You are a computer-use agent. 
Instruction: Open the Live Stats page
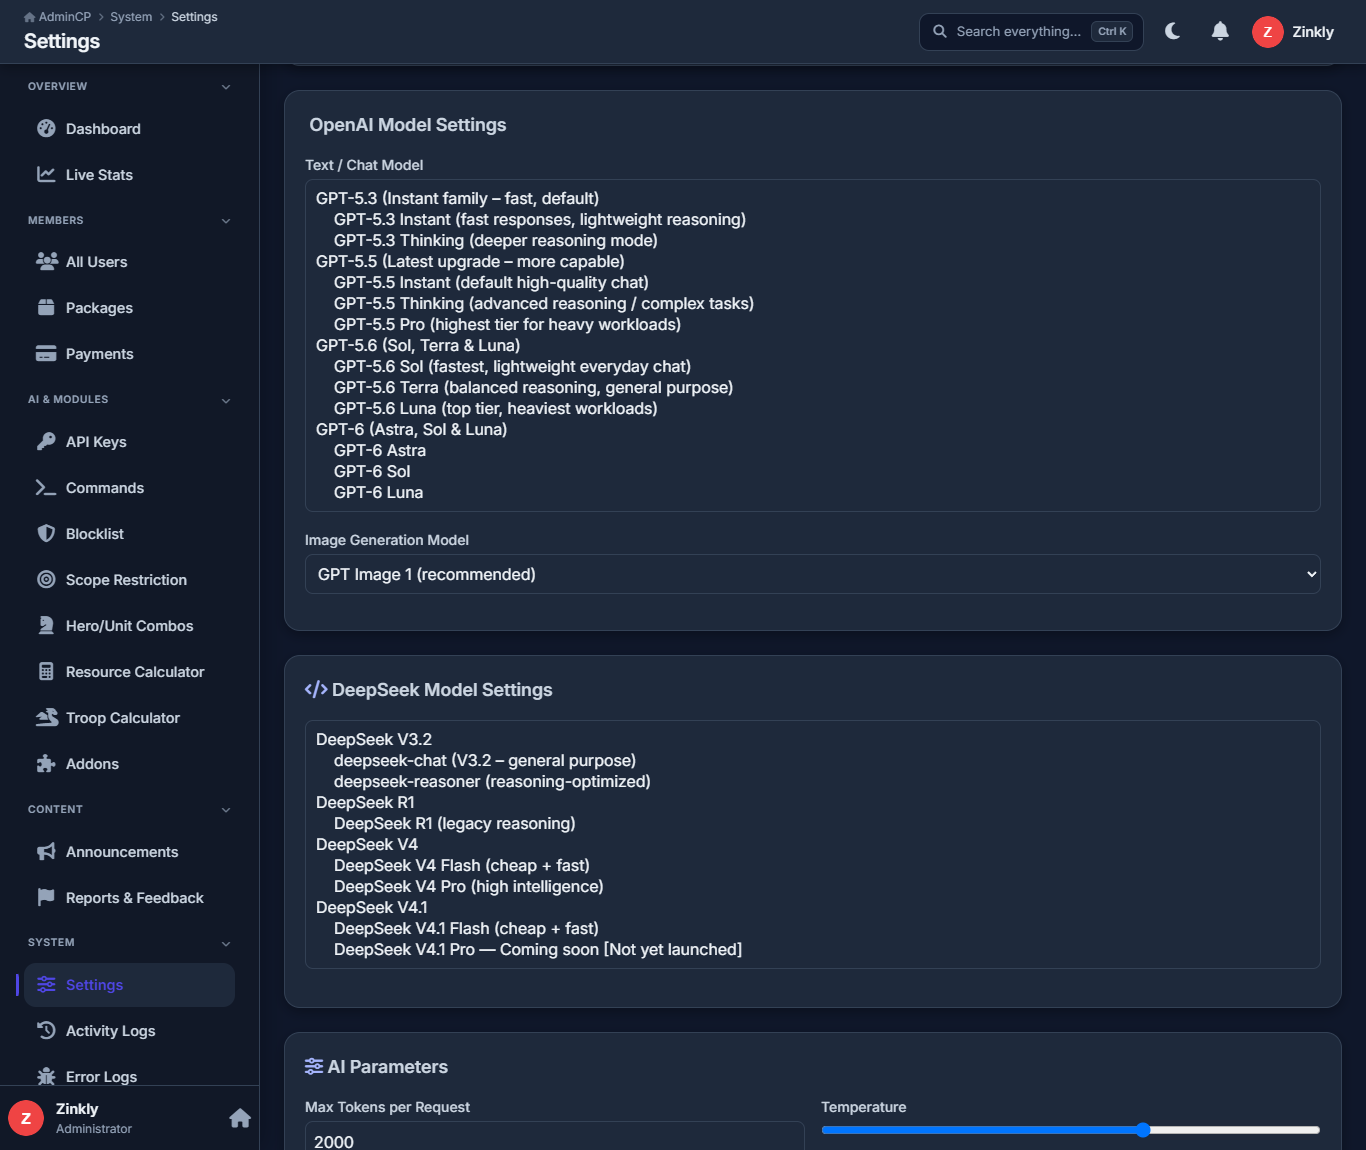tap(129, 174)
